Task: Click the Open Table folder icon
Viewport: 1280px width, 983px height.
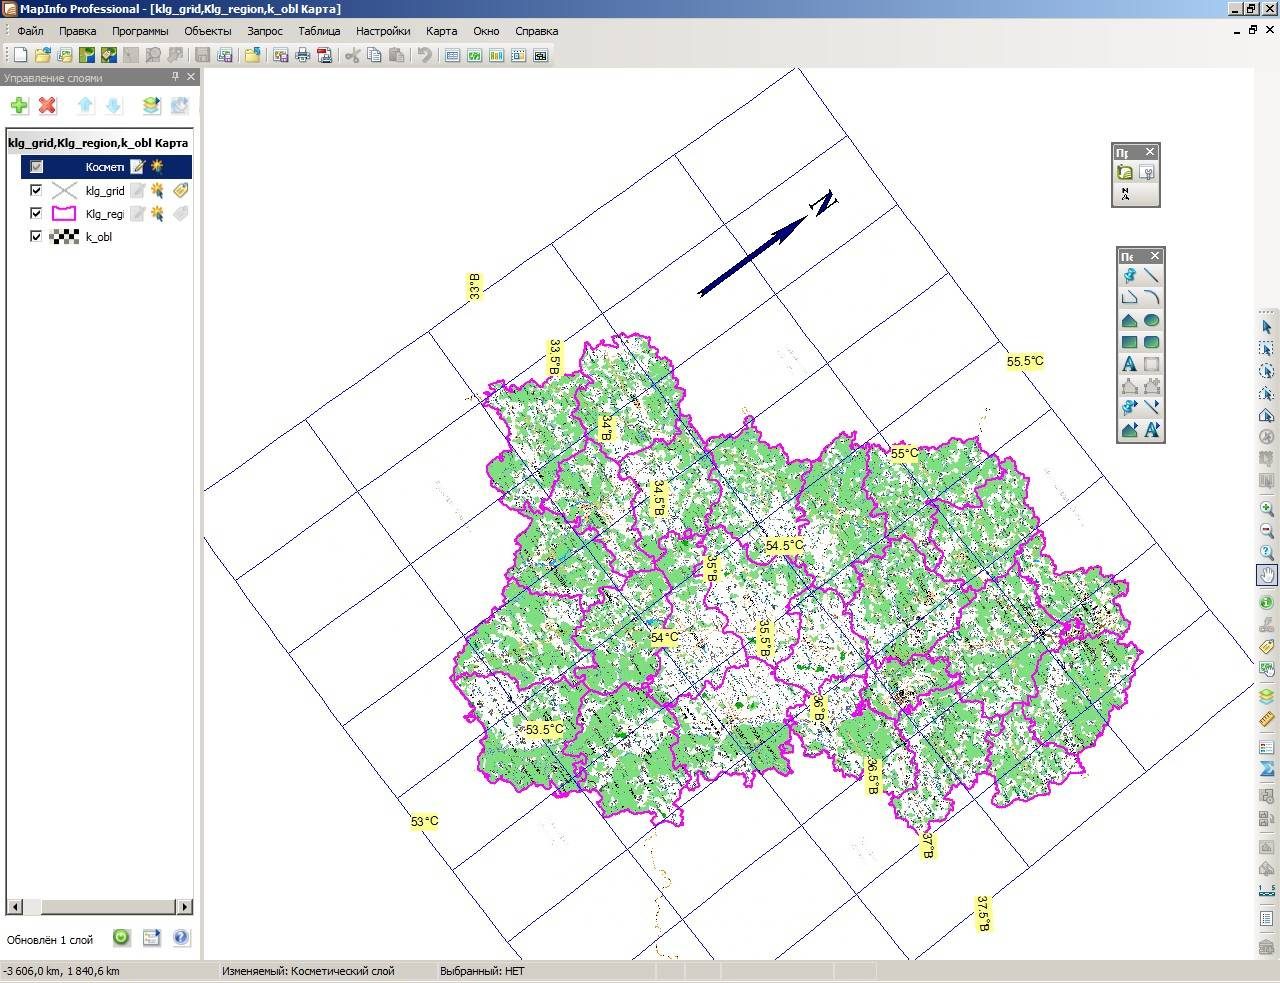Action: [42, 55]
